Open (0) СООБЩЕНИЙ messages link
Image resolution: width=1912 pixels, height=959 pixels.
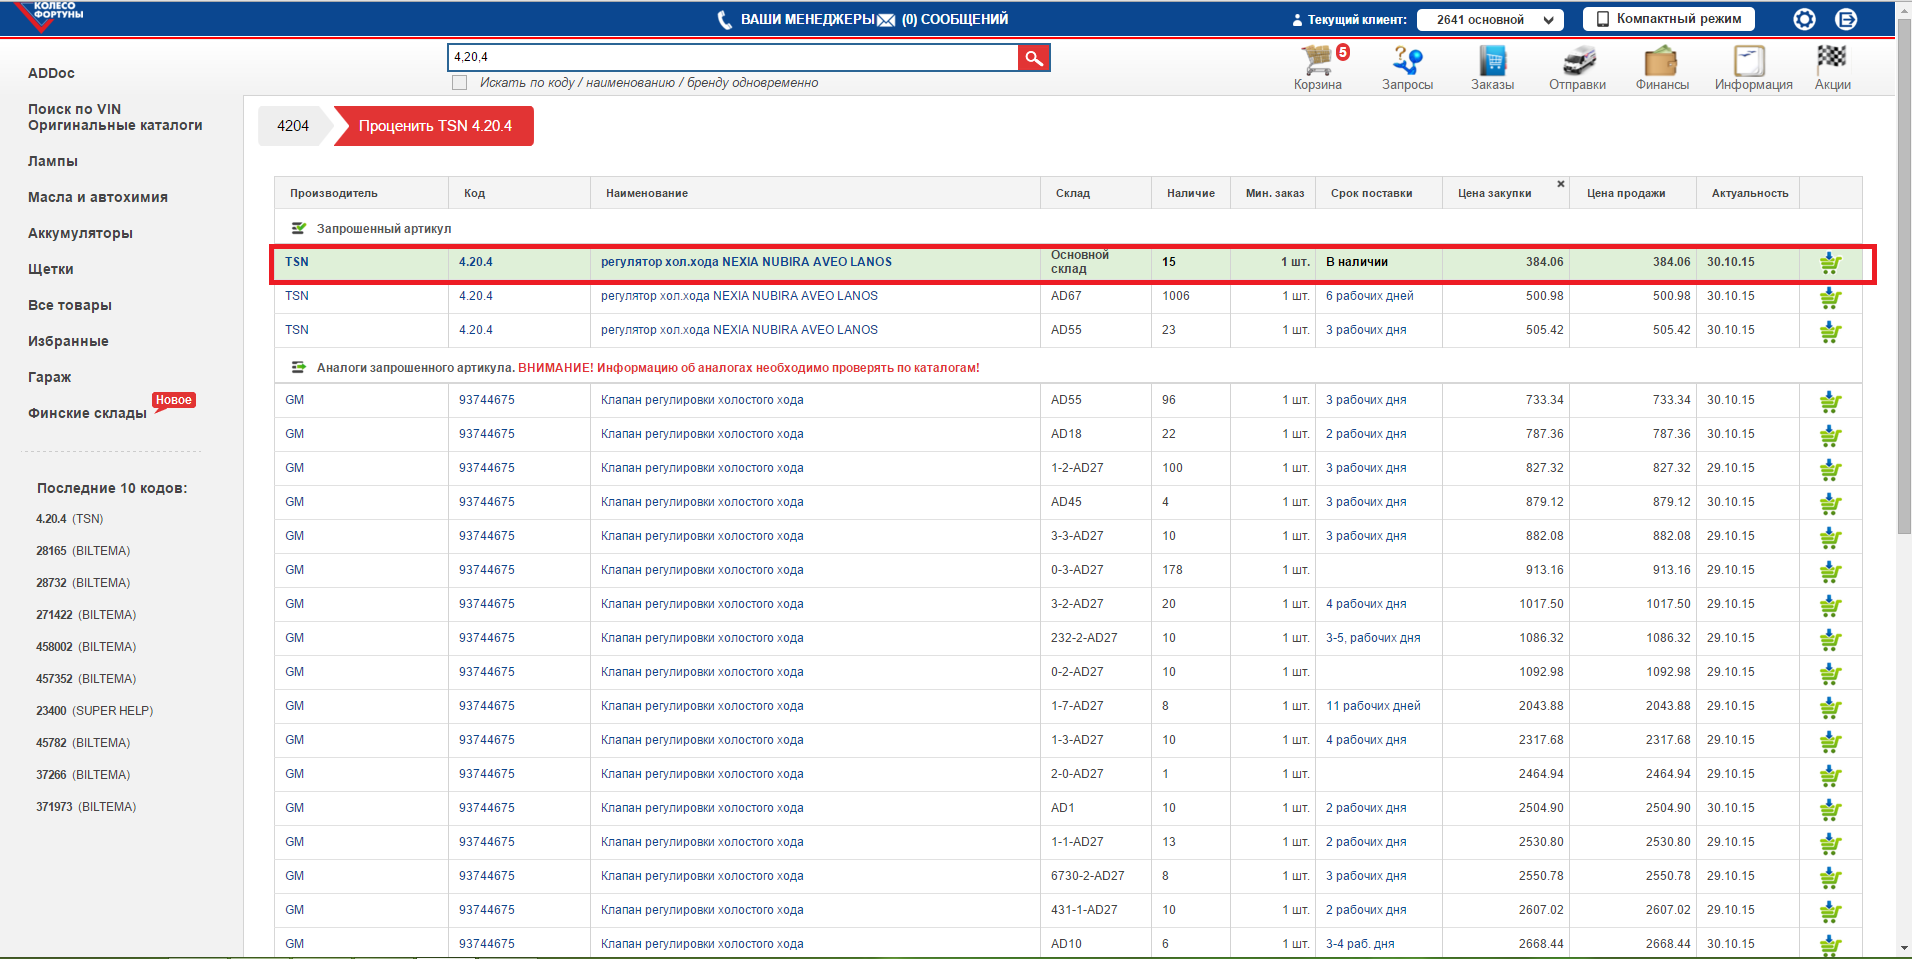[955, 19]
